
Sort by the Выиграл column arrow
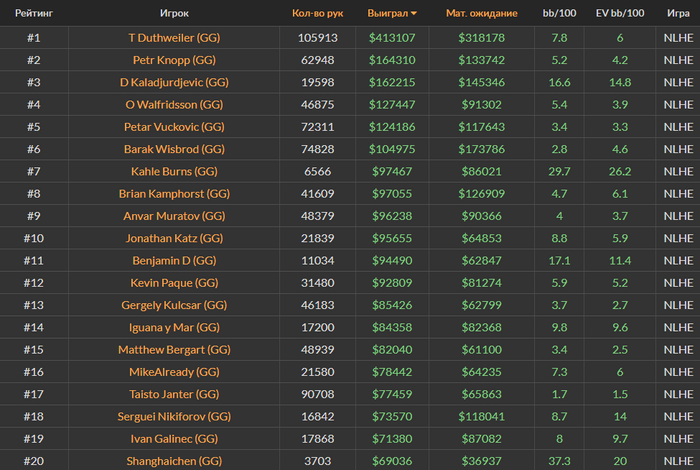pos(414,13)
